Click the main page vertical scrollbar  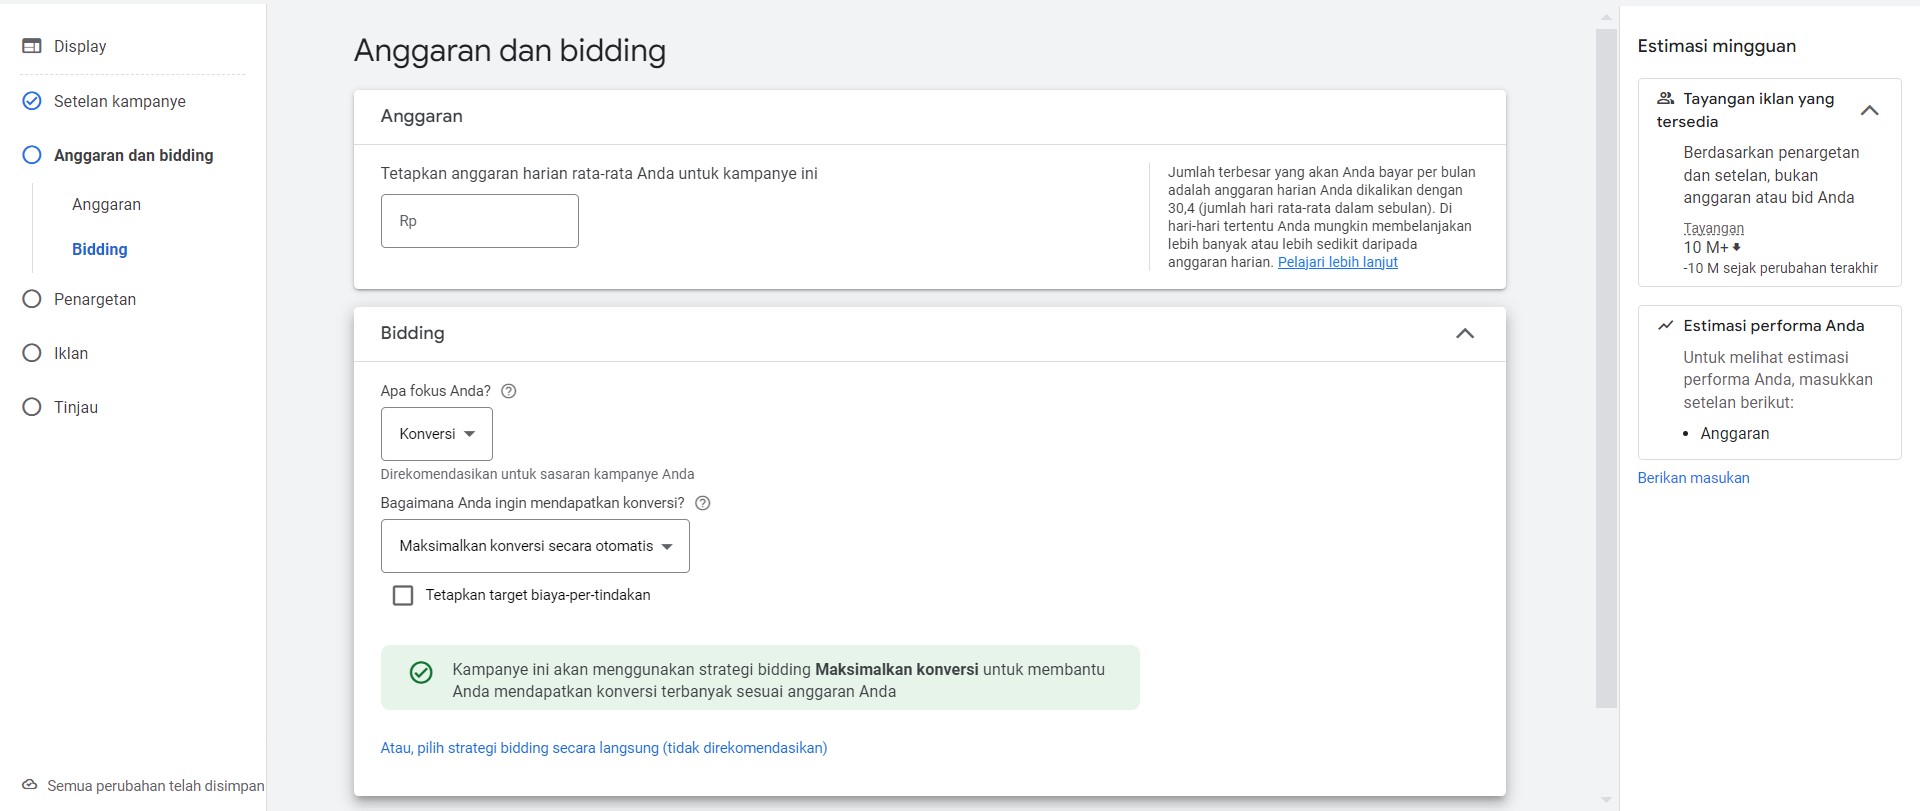(x=1606, y=368)
